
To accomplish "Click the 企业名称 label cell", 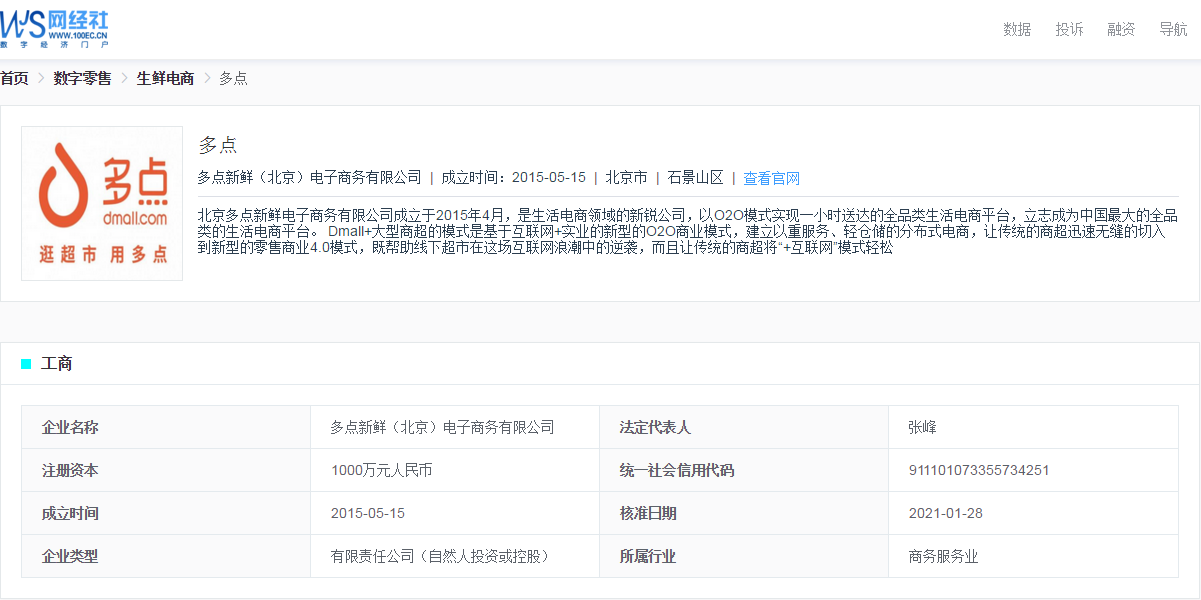I will coord(166,427).
